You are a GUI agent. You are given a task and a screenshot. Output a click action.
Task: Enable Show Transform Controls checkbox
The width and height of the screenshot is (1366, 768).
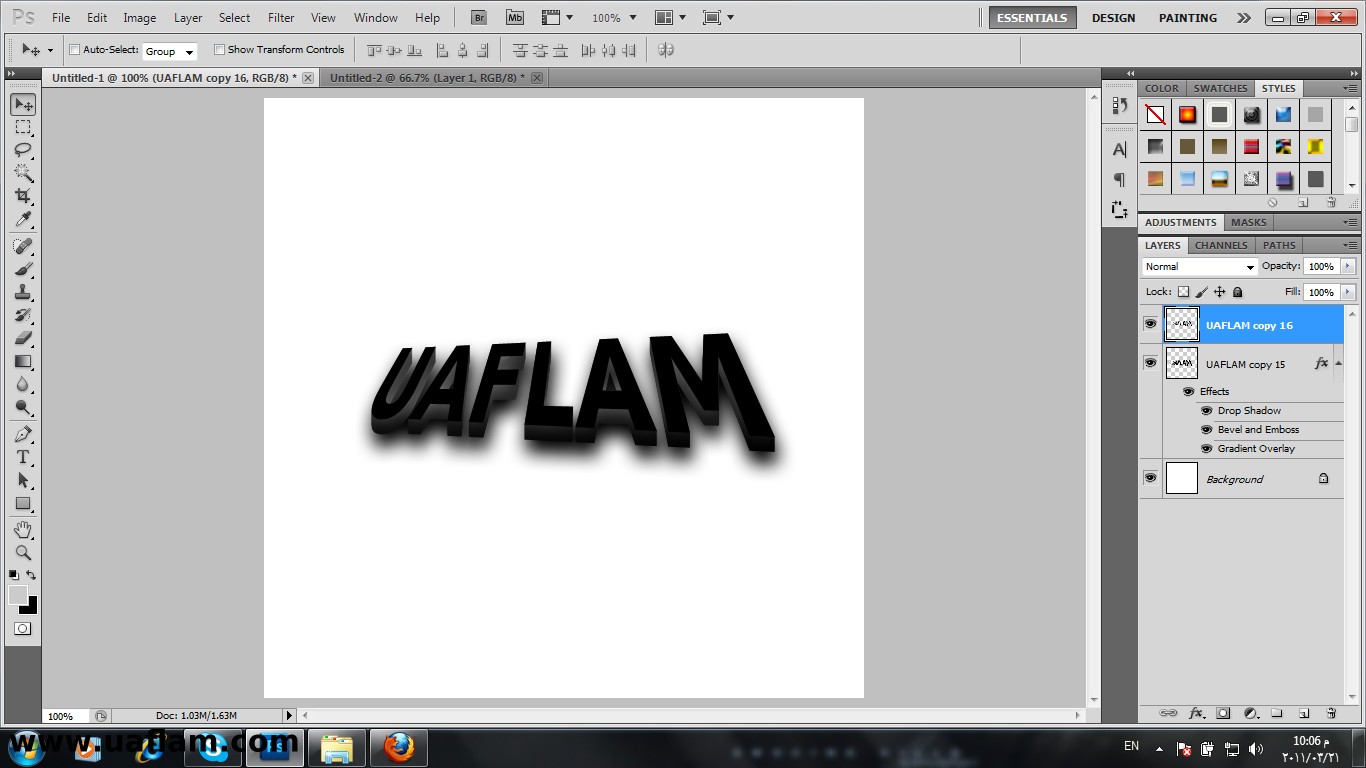[x=219, y=50]
